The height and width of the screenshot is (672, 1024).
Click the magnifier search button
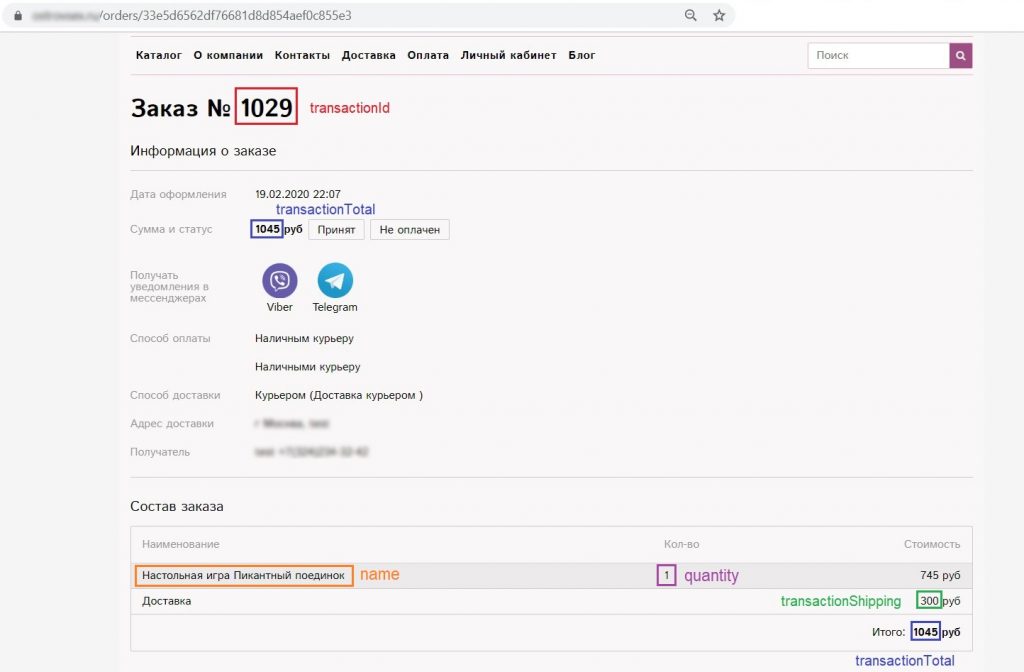coord(960,56)
